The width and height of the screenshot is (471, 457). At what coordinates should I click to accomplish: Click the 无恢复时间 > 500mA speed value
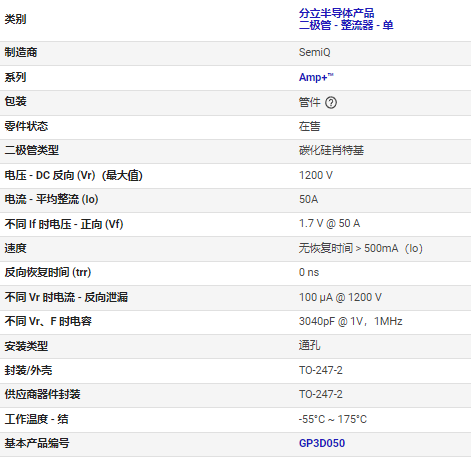(361, 248)
